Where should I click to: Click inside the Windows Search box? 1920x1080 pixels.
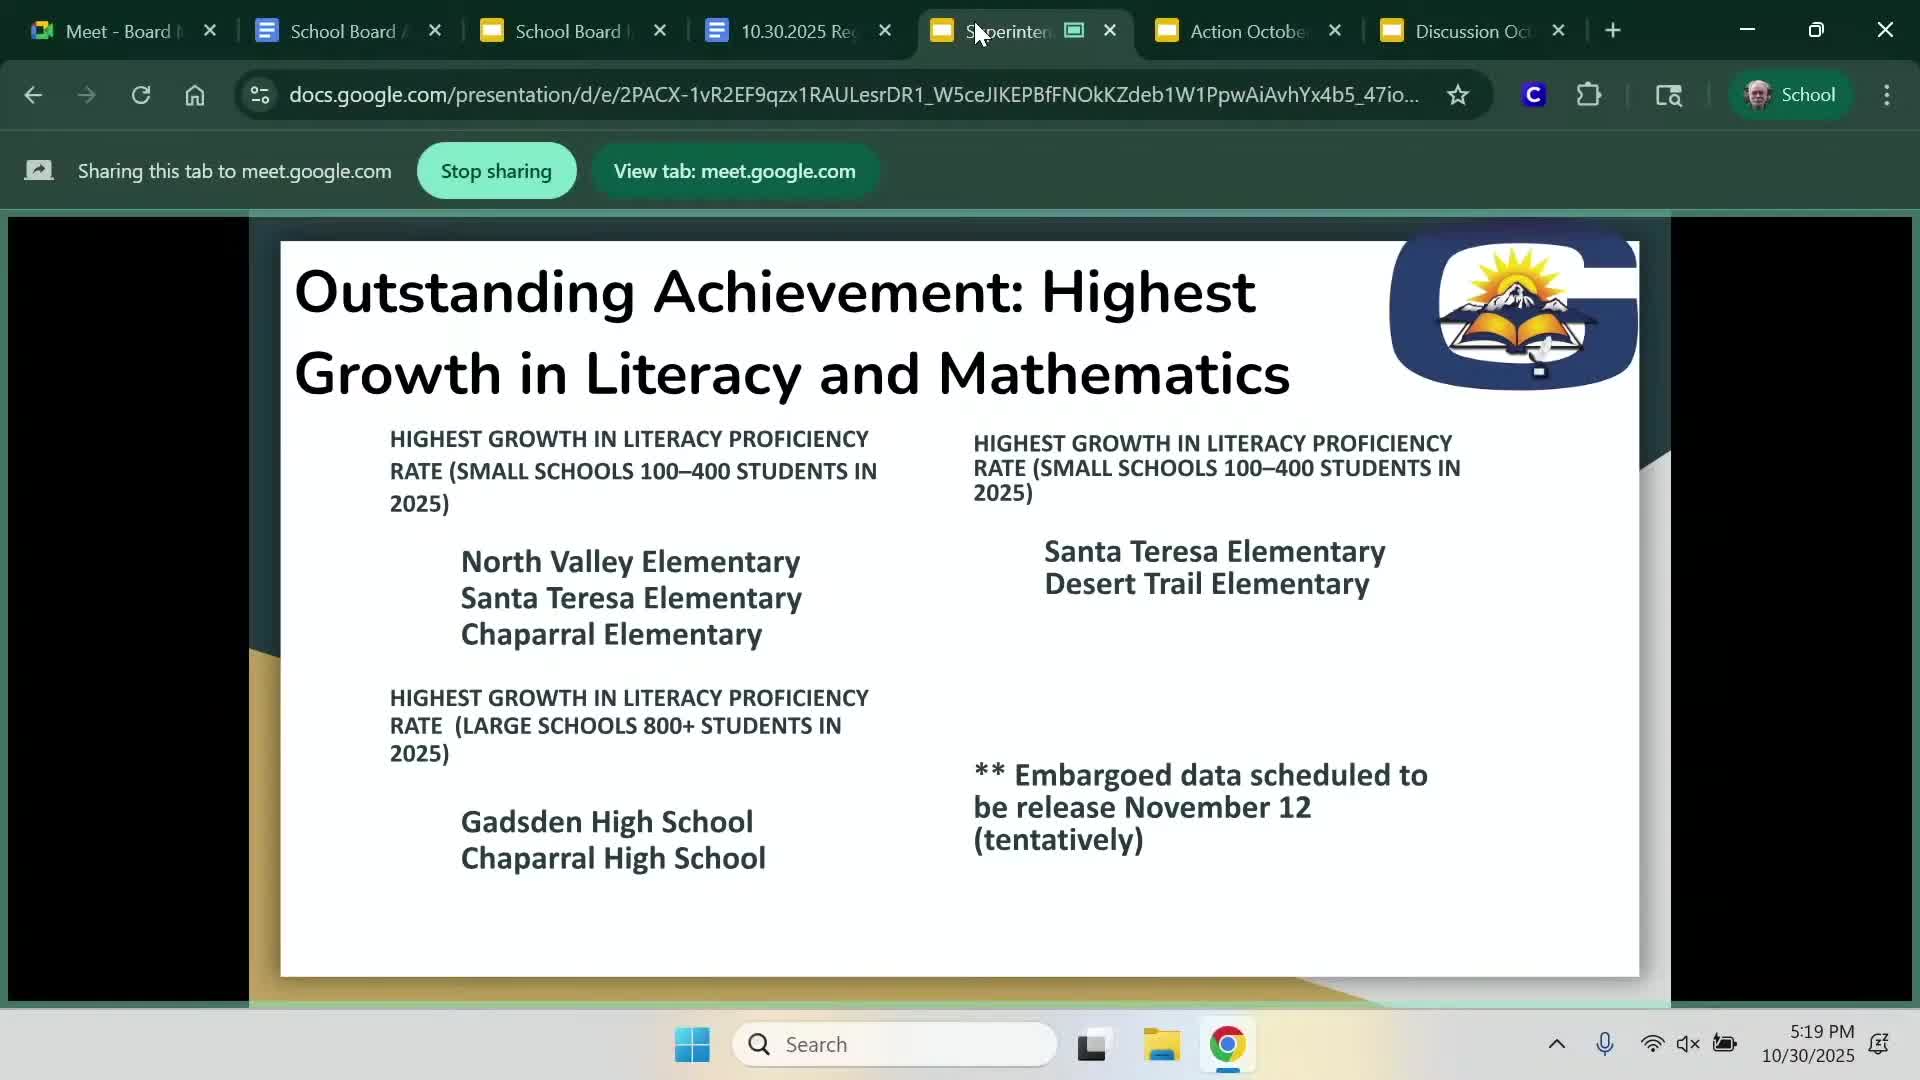(x=895, y=1044)
